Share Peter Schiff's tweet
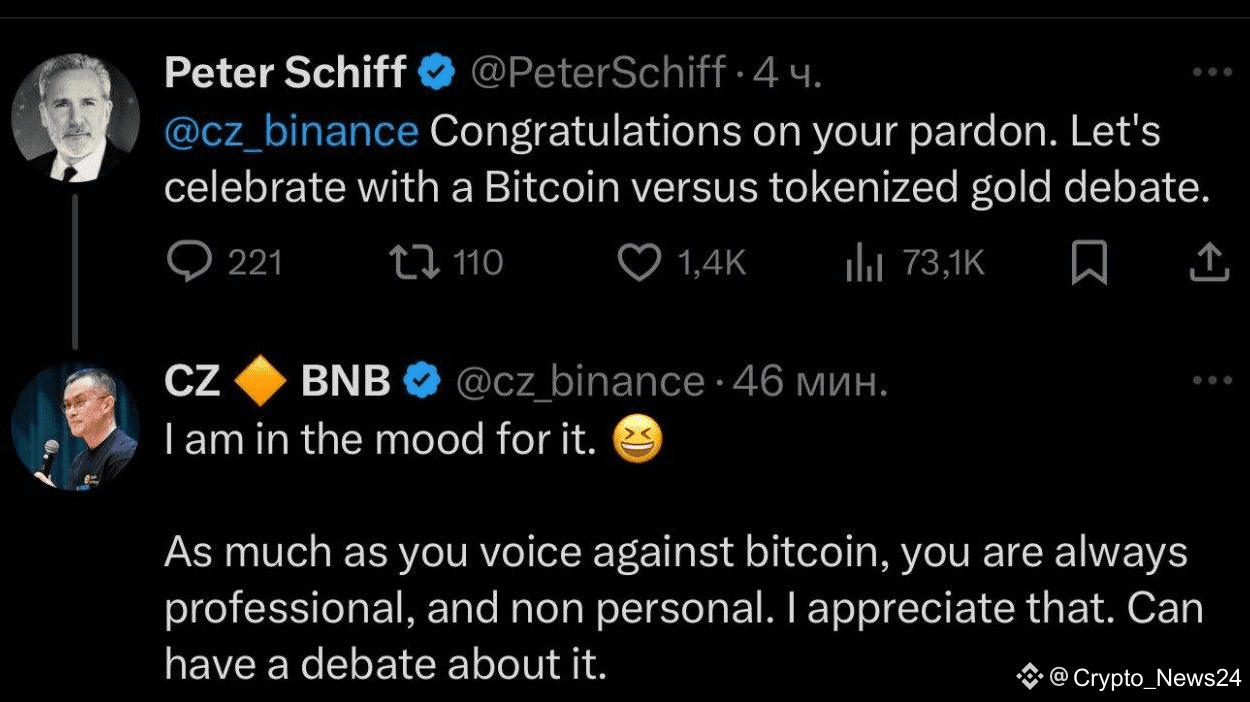This screenshot has height=702, width=1250. [1208, 263]
